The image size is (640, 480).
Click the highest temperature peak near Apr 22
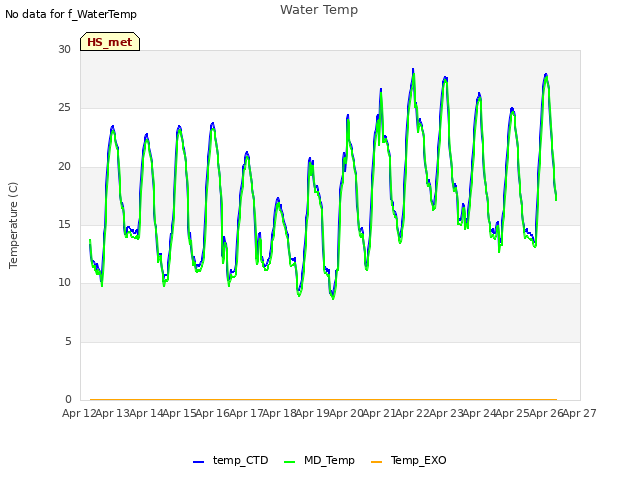[413, 70]
